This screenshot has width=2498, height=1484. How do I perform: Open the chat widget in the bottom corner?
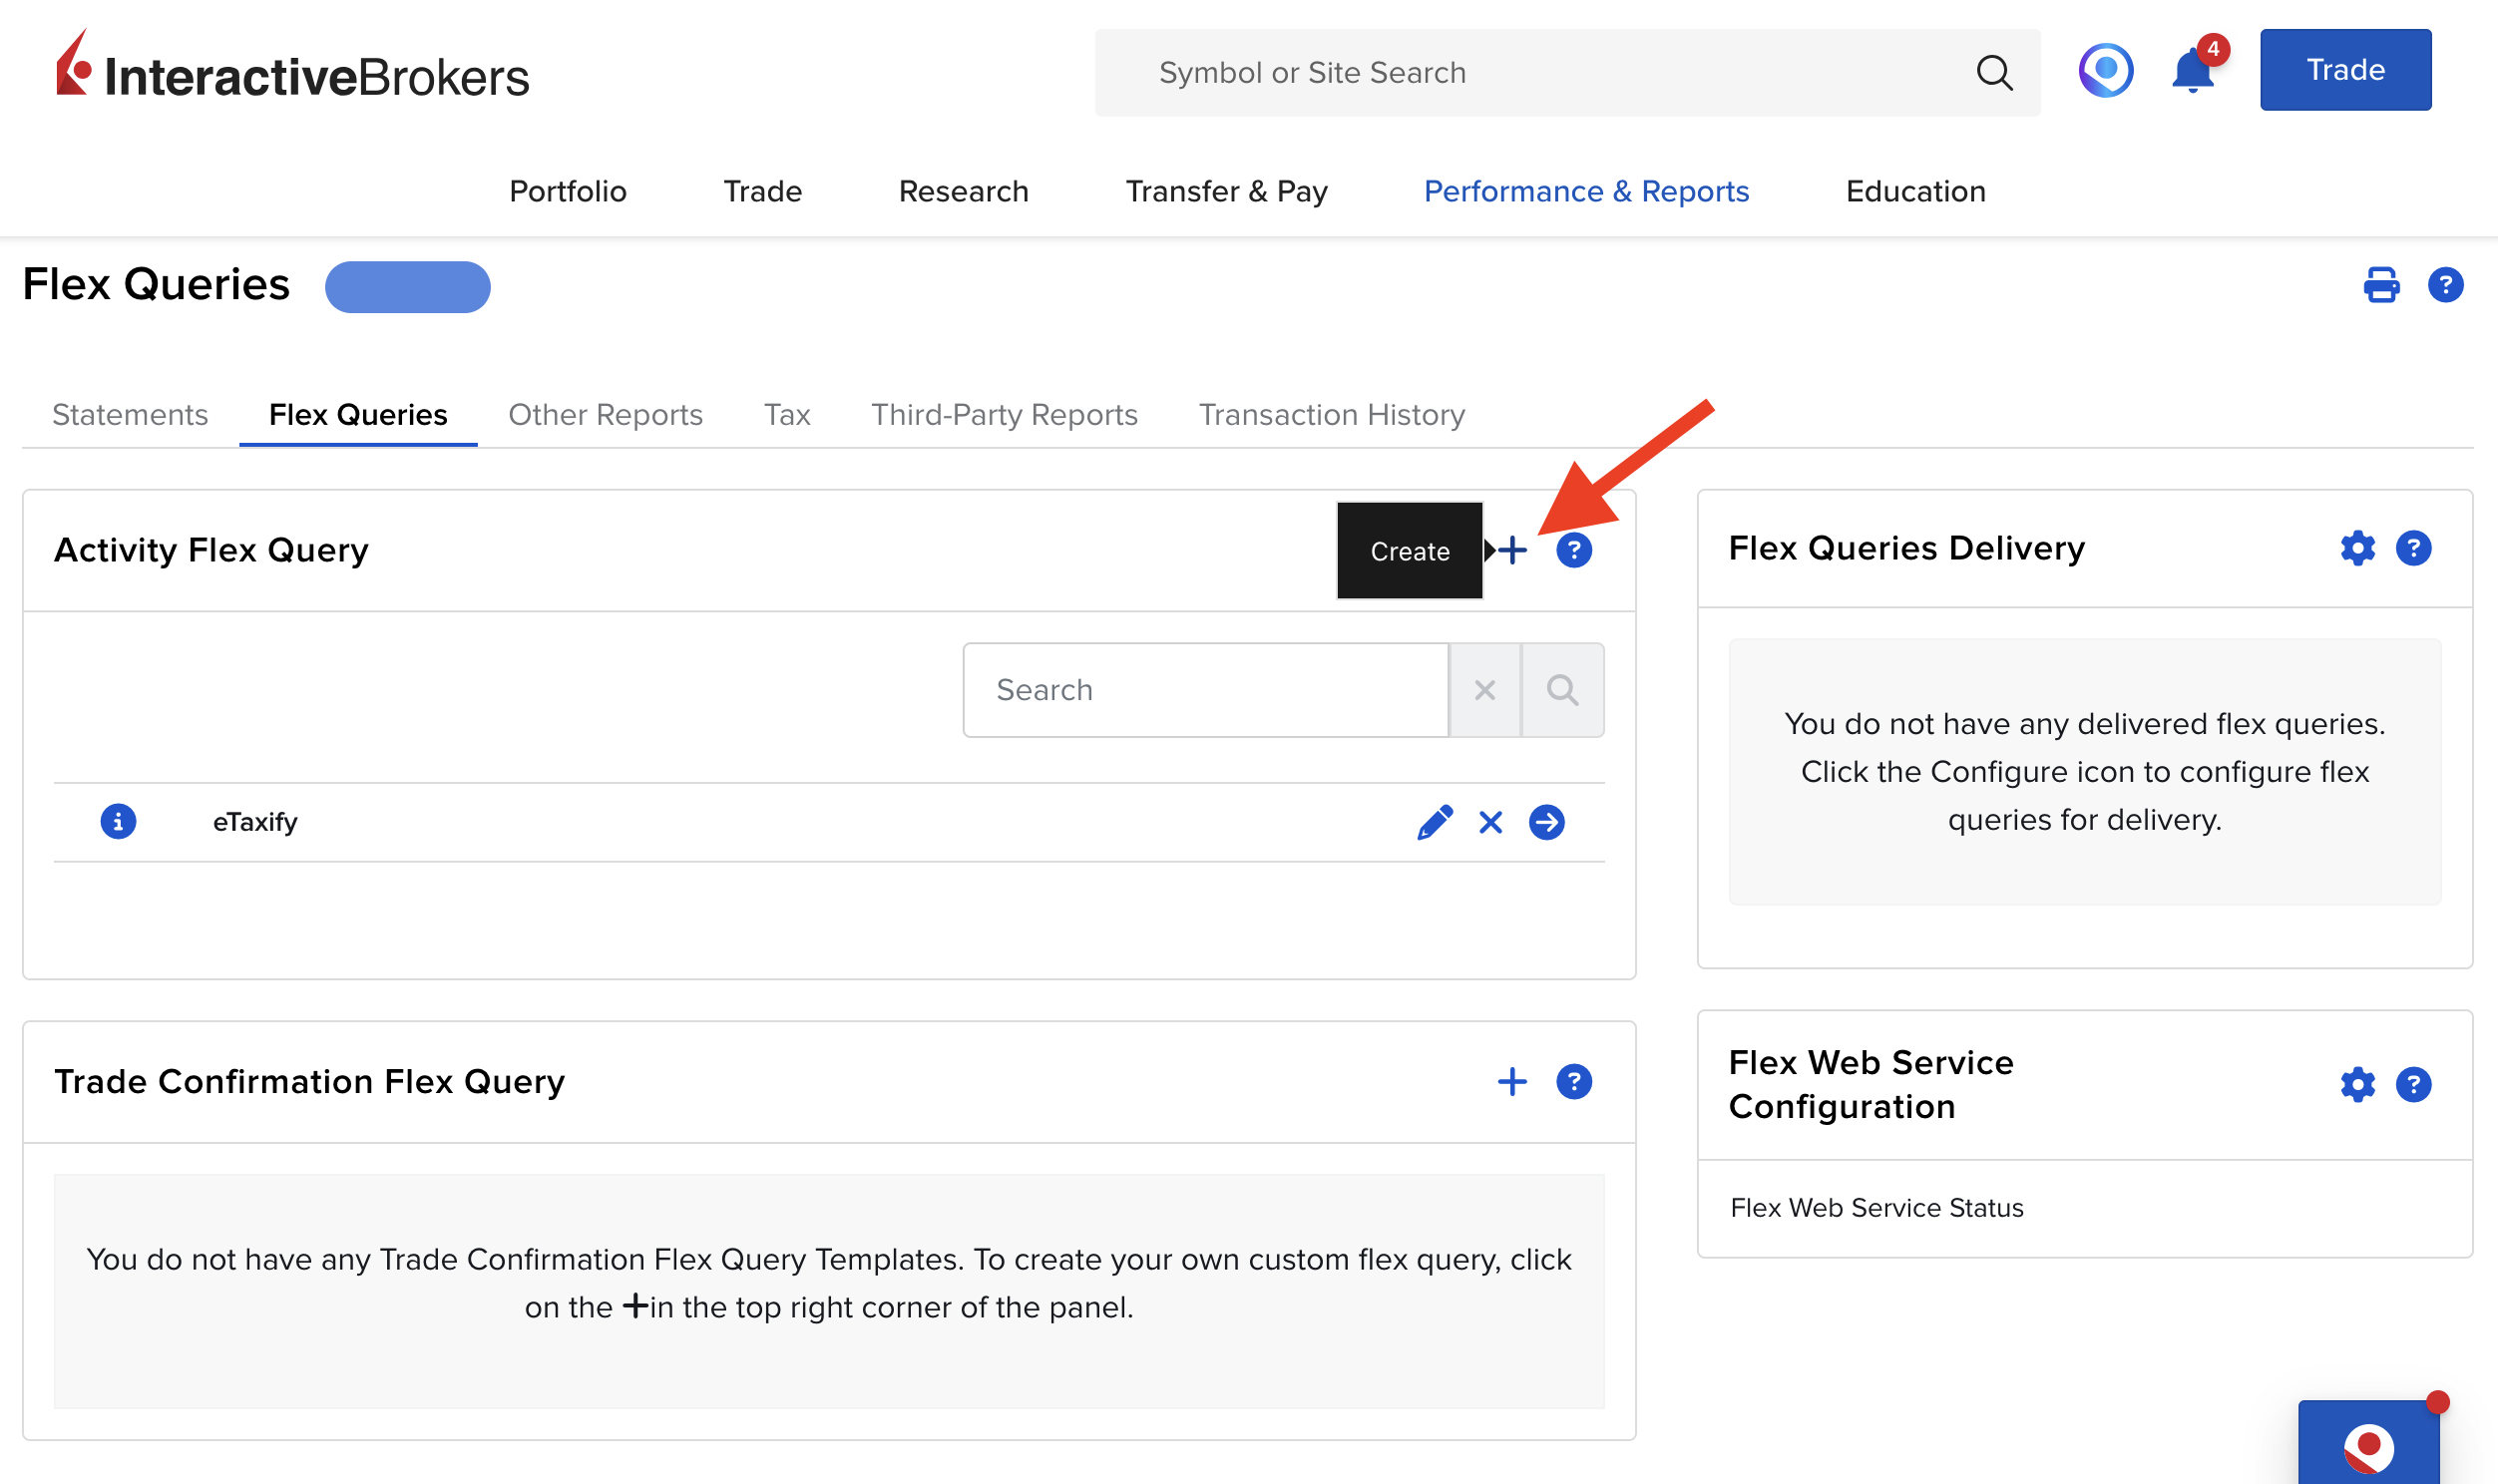pyautogui.click(x=2368, y=1442)
